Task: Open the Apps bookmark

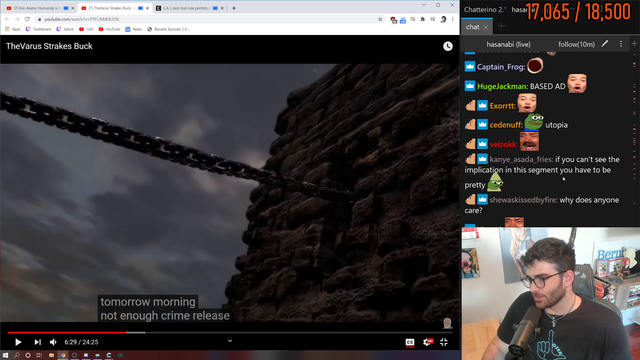Action: coord(13,29)
